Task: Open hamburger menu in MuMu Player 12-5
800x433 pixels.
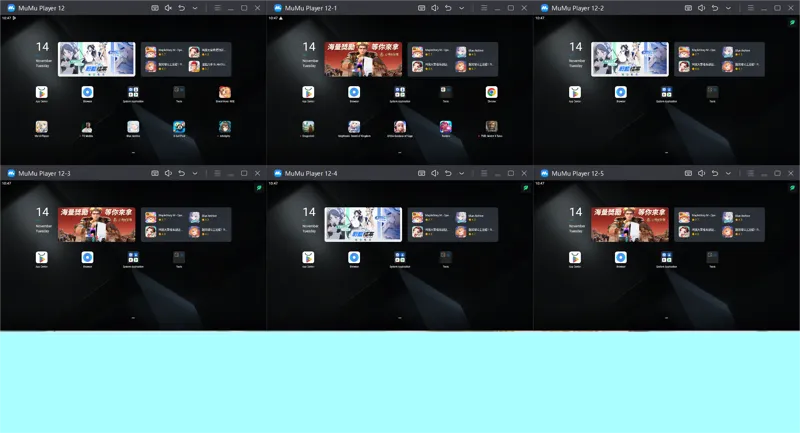Action: click(x=751, y=173)
